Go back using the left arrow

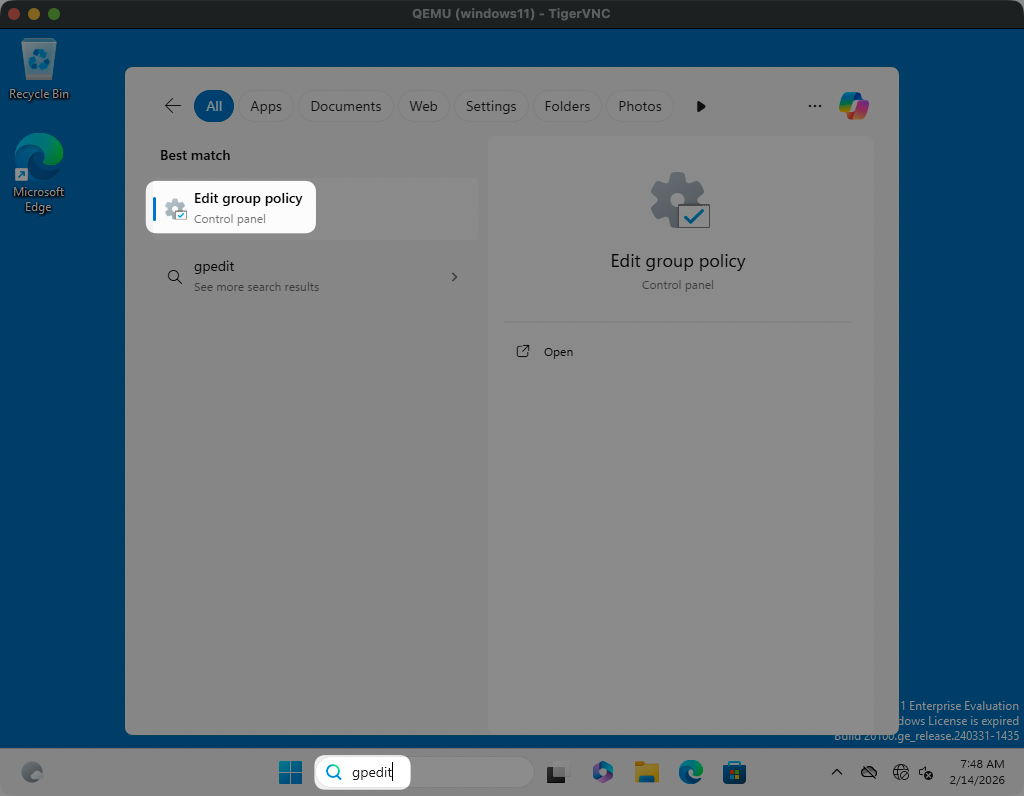173,106
